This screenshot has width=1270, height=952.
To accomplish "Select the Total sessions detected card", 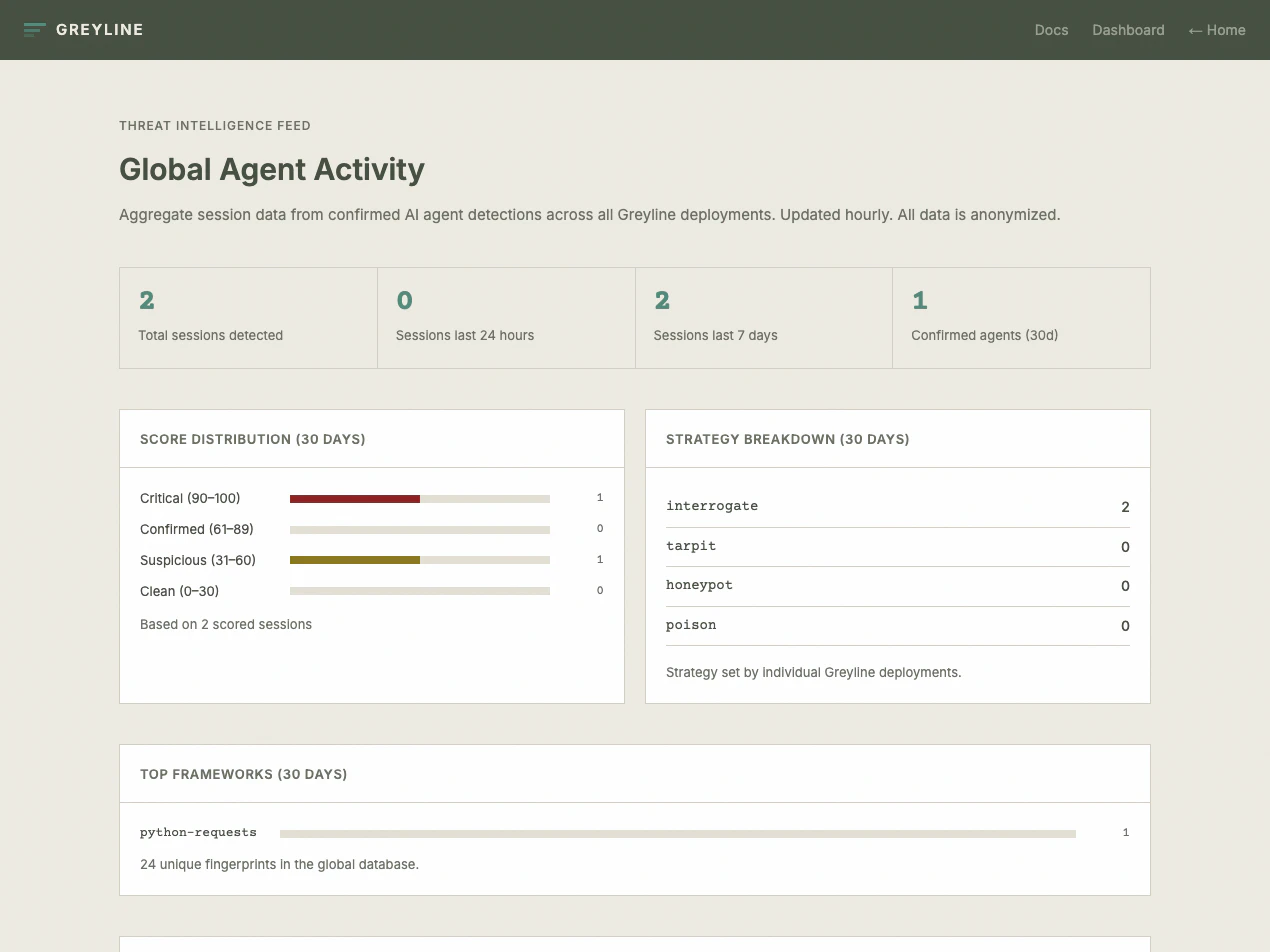I will coord(248,318).
